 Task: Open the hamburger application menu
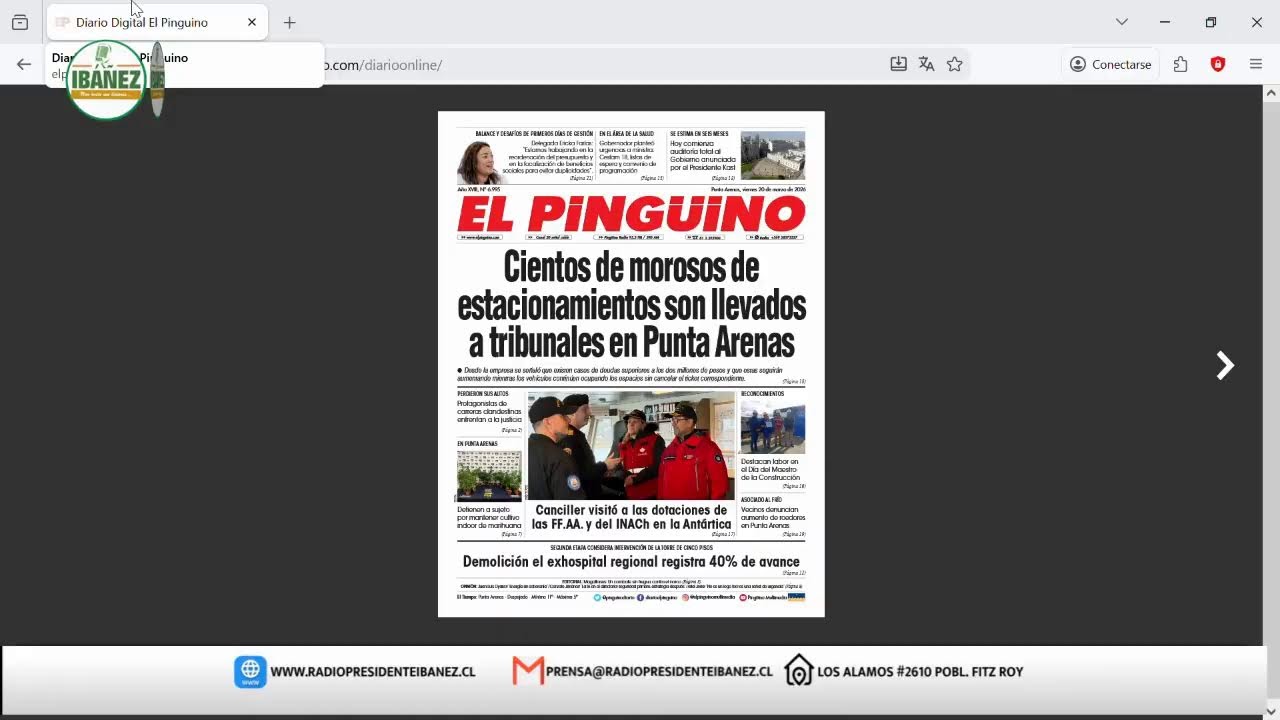pyautogui.click(x=1256, y=64)
